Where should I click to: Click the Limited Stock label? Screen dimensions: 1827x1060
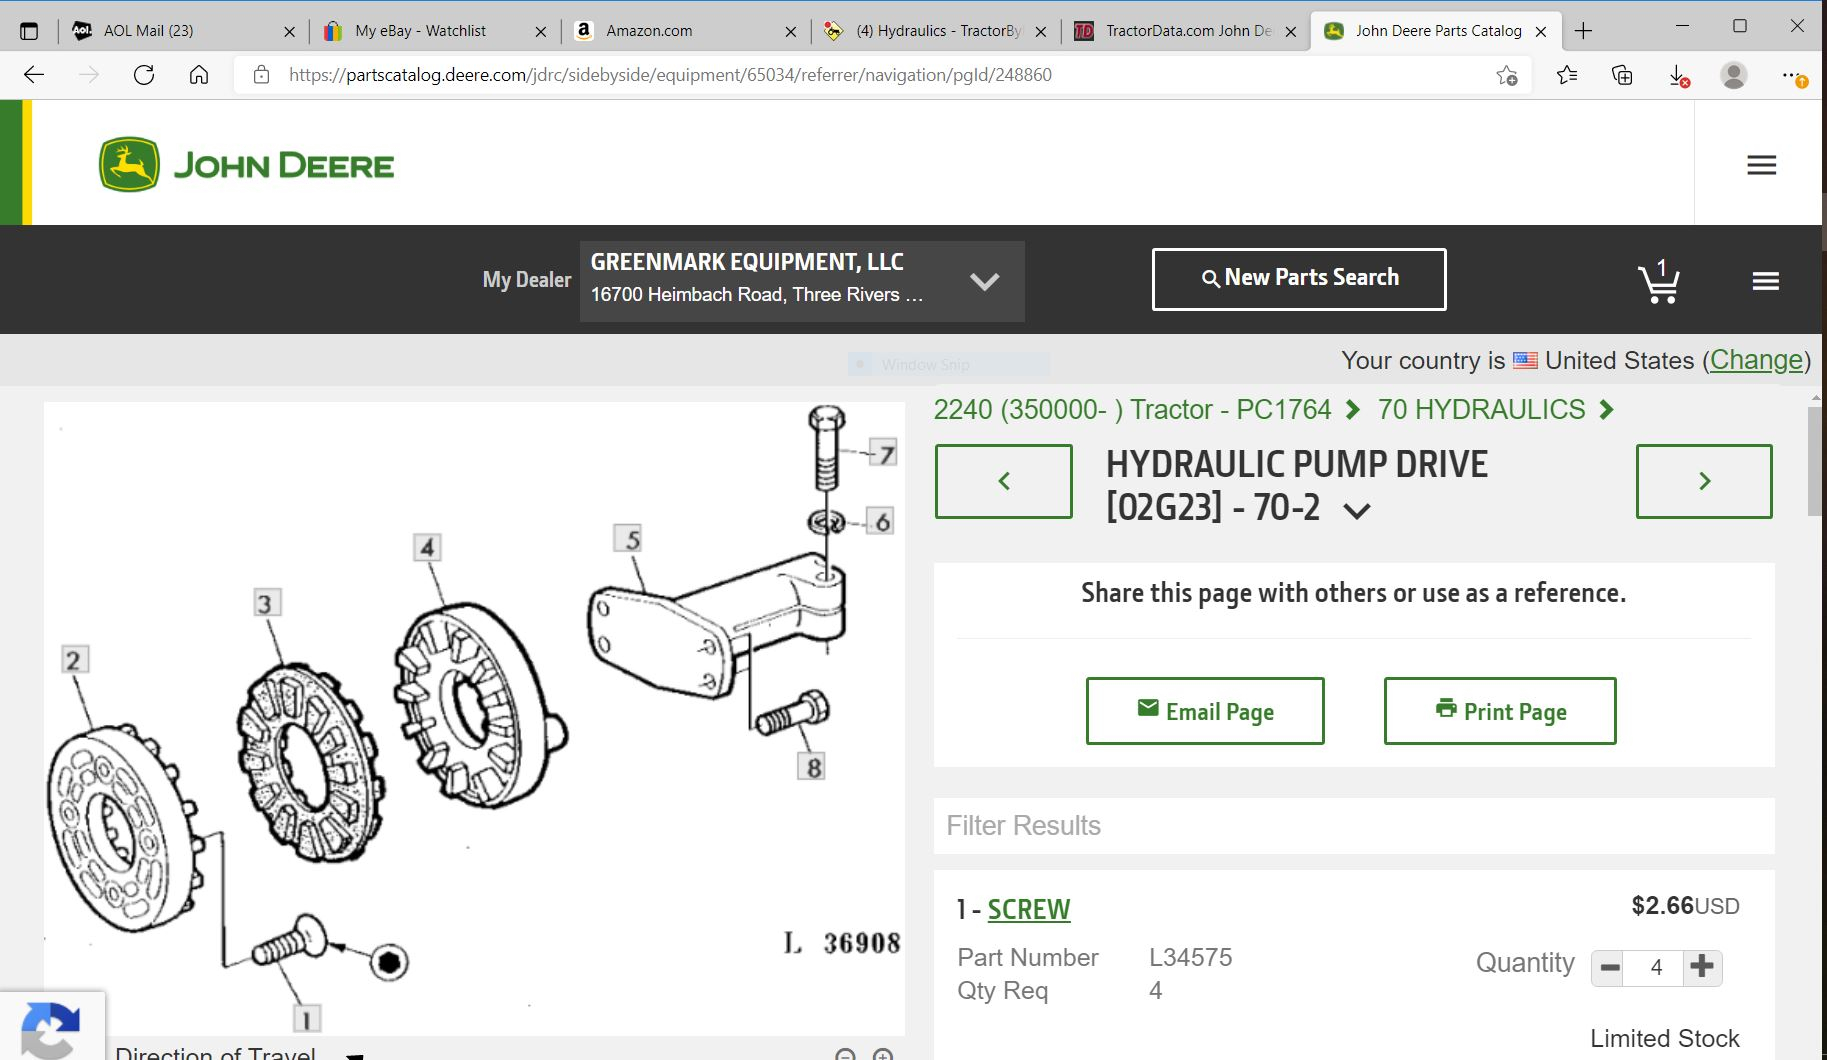[x=1665, y=1039]
